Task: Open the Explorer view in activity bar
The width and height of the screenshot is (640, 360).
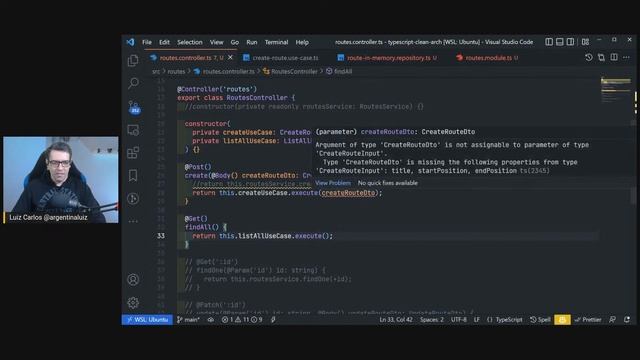Action: click(133, 60)
